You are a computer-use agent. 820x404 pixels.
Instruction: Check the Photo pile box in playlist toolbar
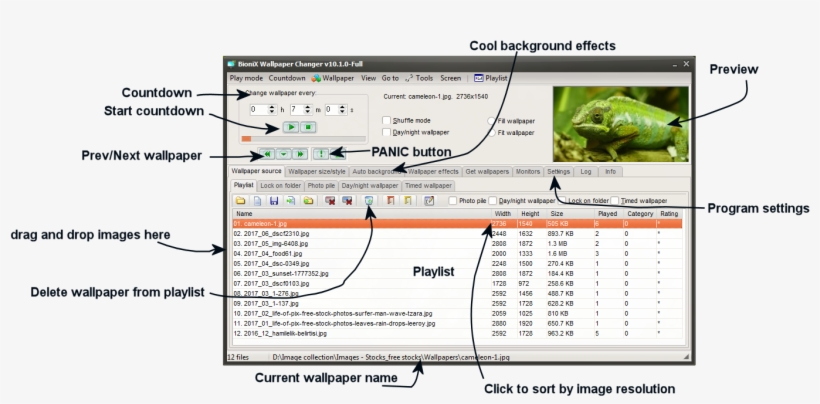click(x=453, y=201)
